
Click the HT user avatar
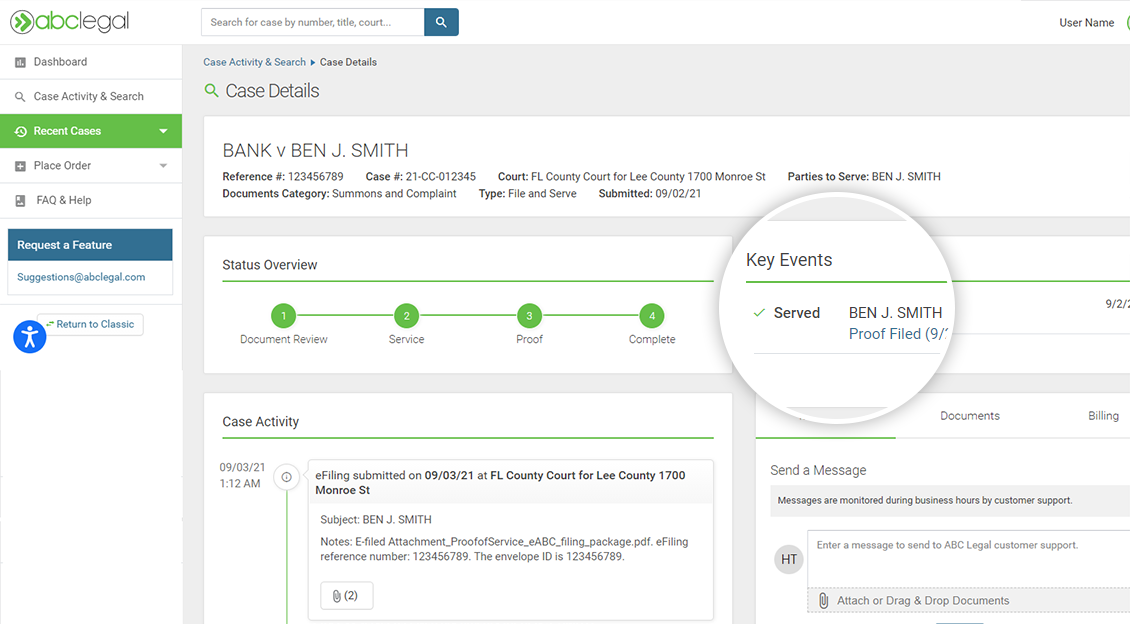click(x=789, y=560)
